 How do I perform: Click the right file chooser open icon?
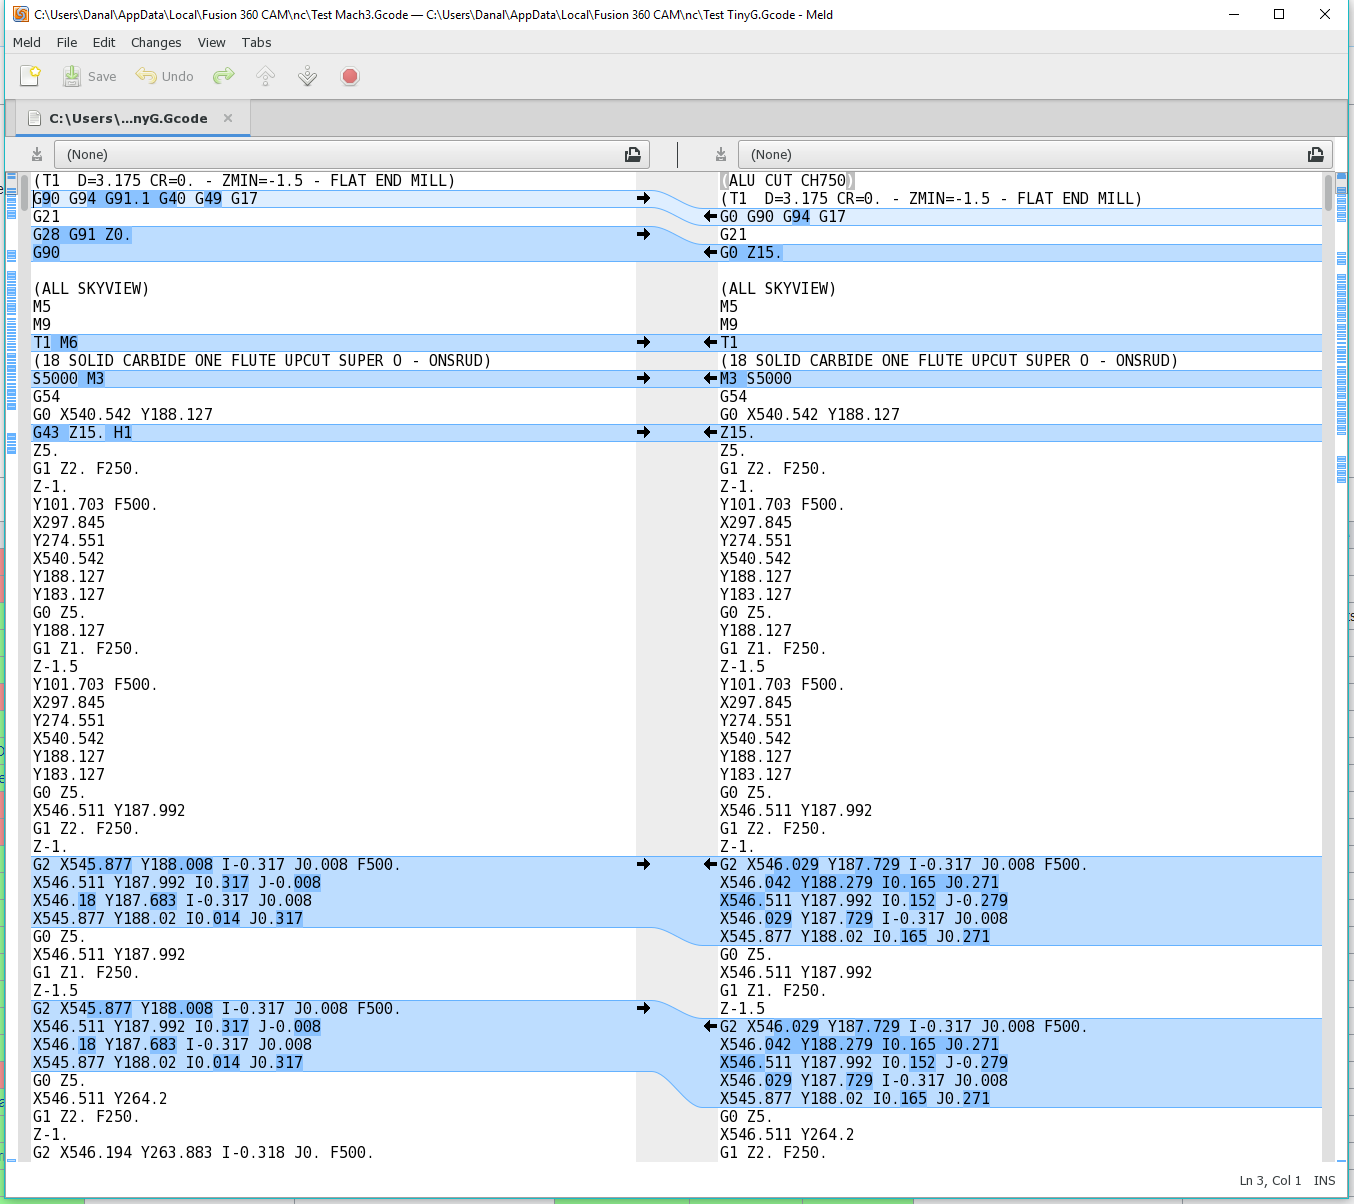pyautogui.click(x=1316, y=154)
